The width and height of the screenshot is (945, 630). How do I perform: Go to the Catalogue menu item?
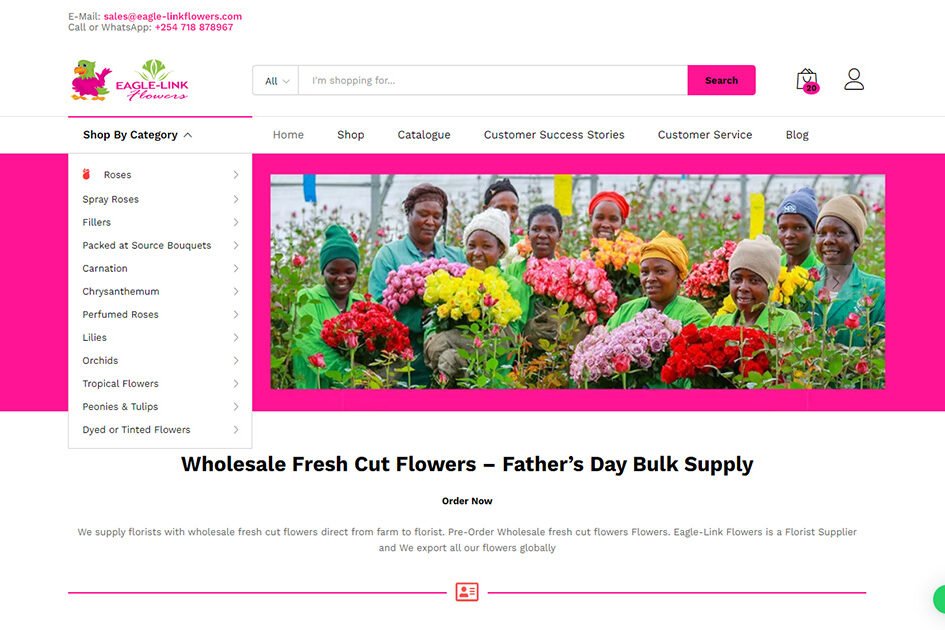424,135
